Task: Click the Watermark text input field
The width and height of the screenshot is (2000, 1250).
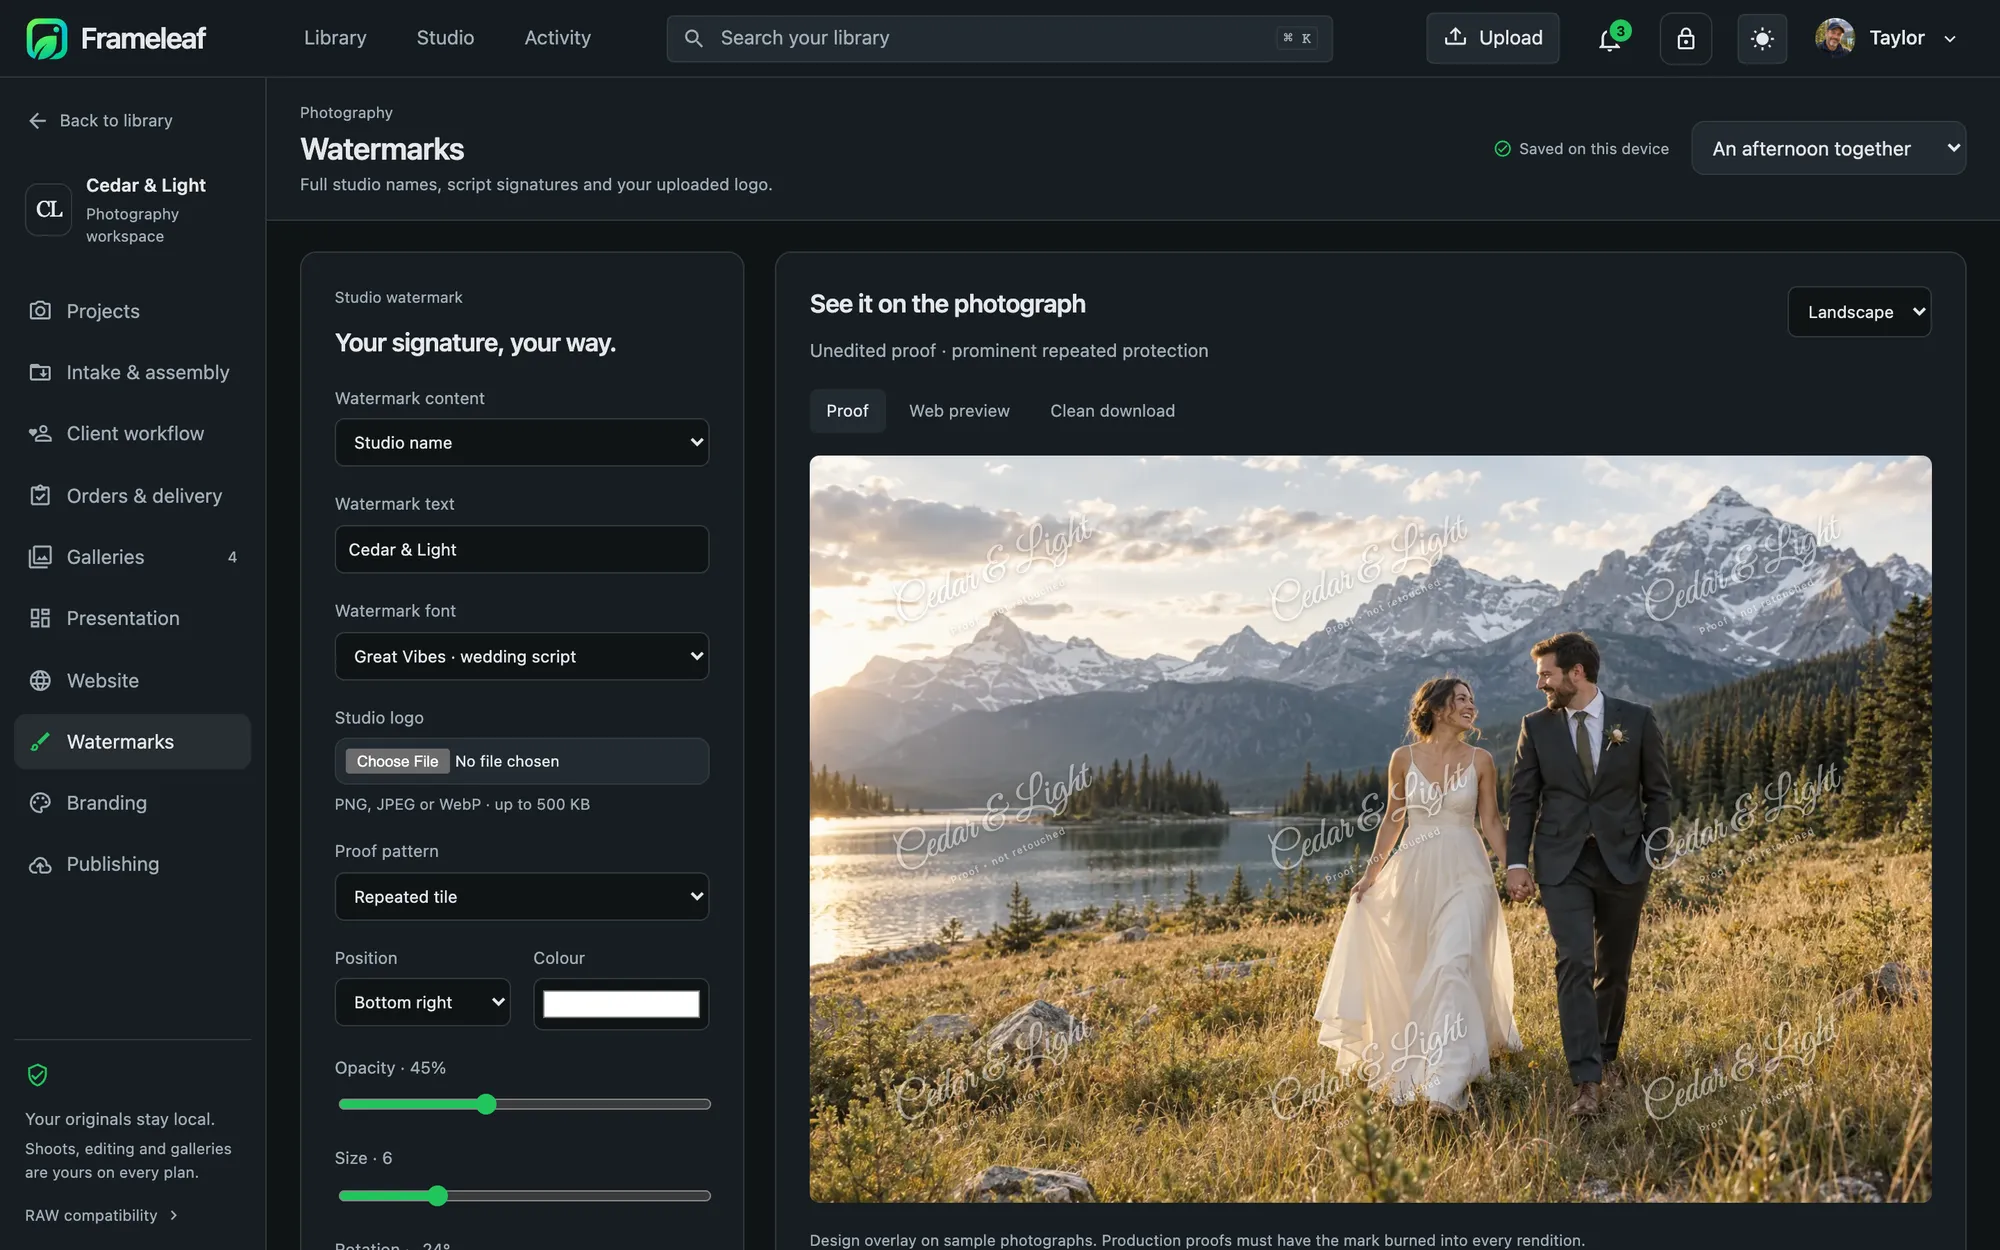Action: tap(522, 549)
